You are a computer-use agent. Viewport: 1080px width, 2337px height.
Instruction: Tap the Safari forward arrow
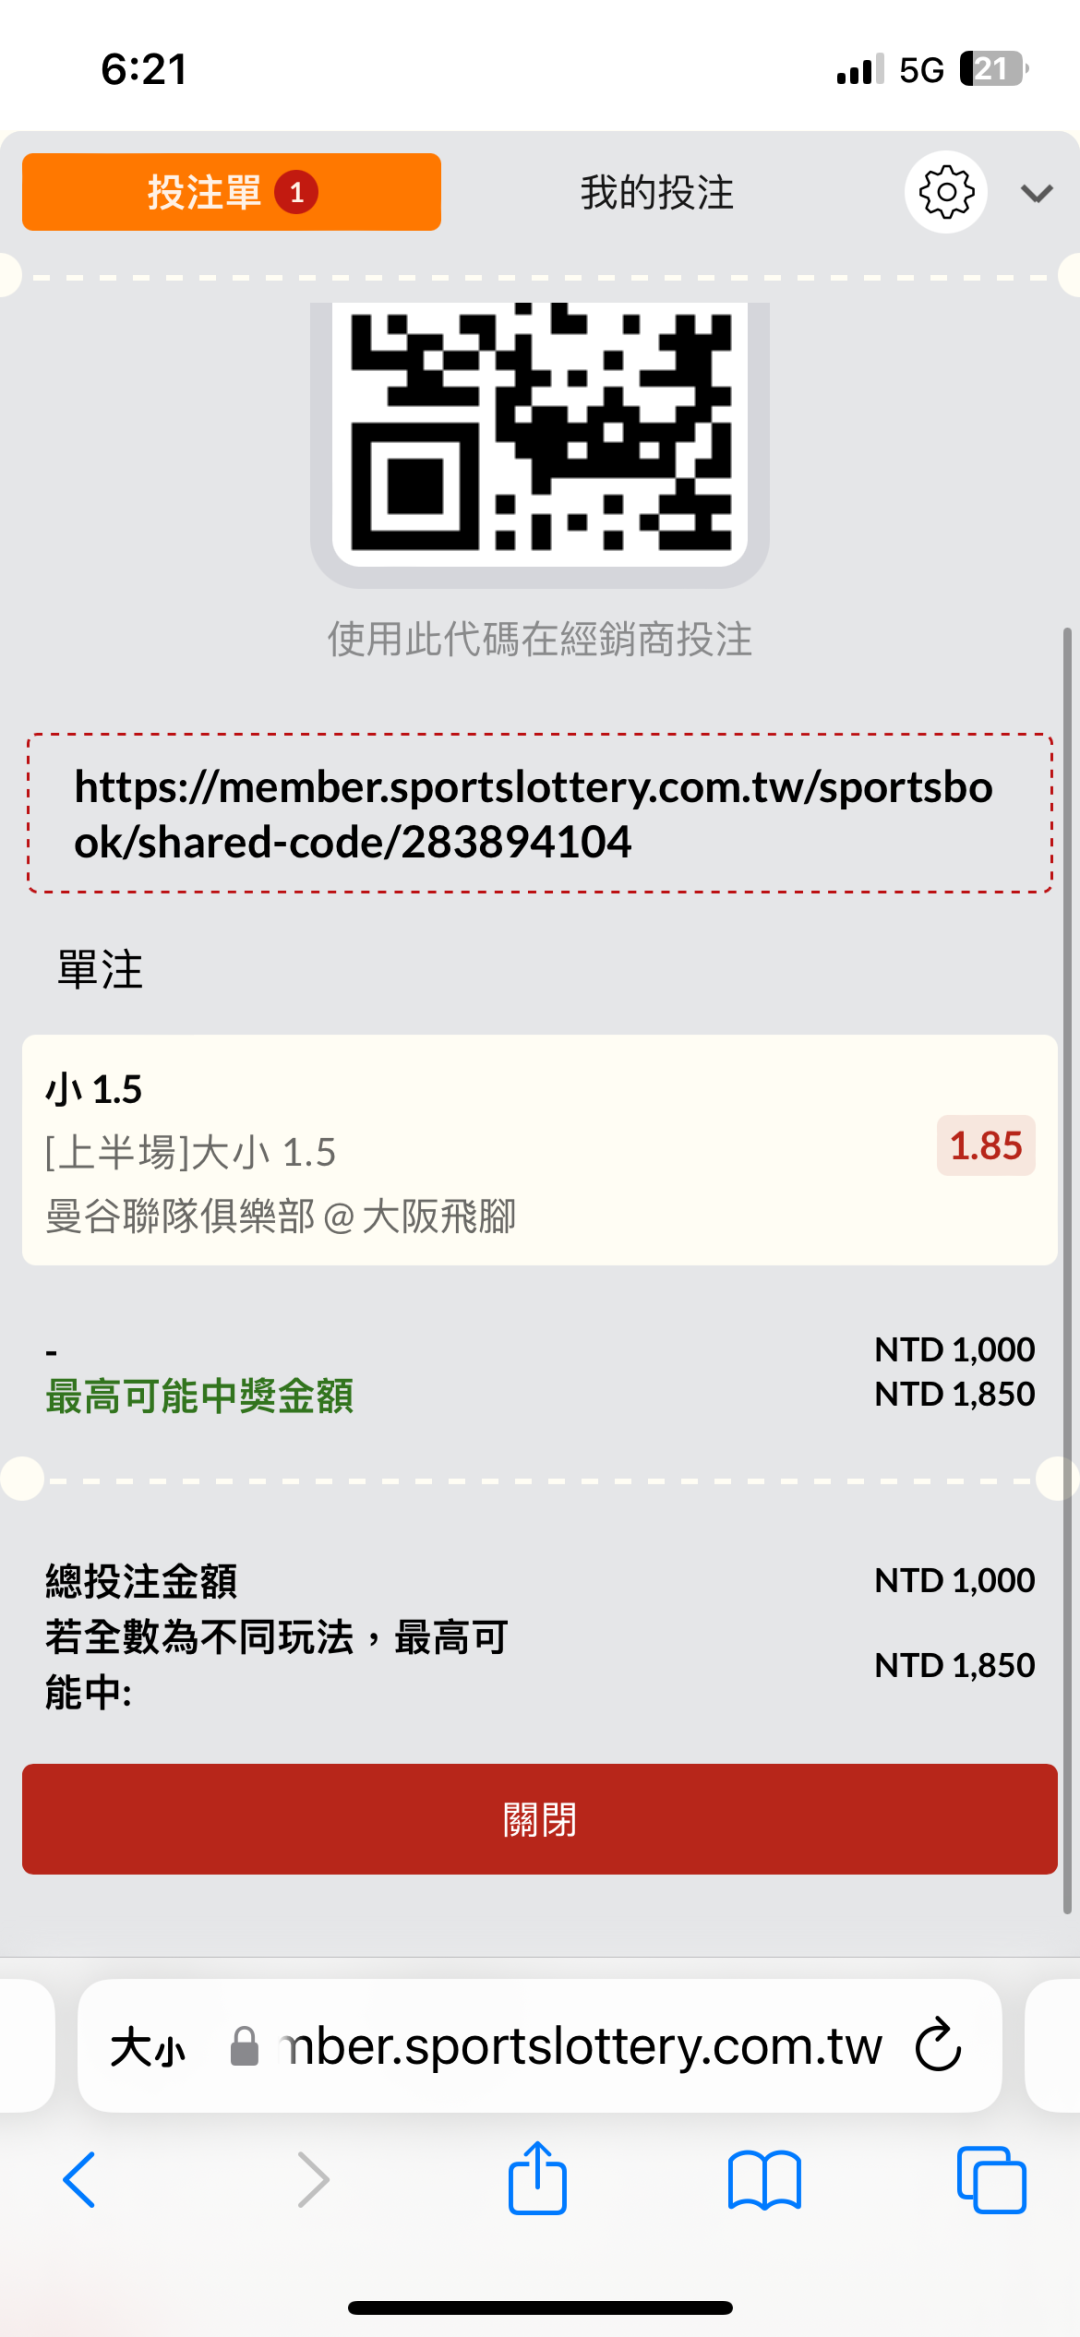(x=313, y=2179)
